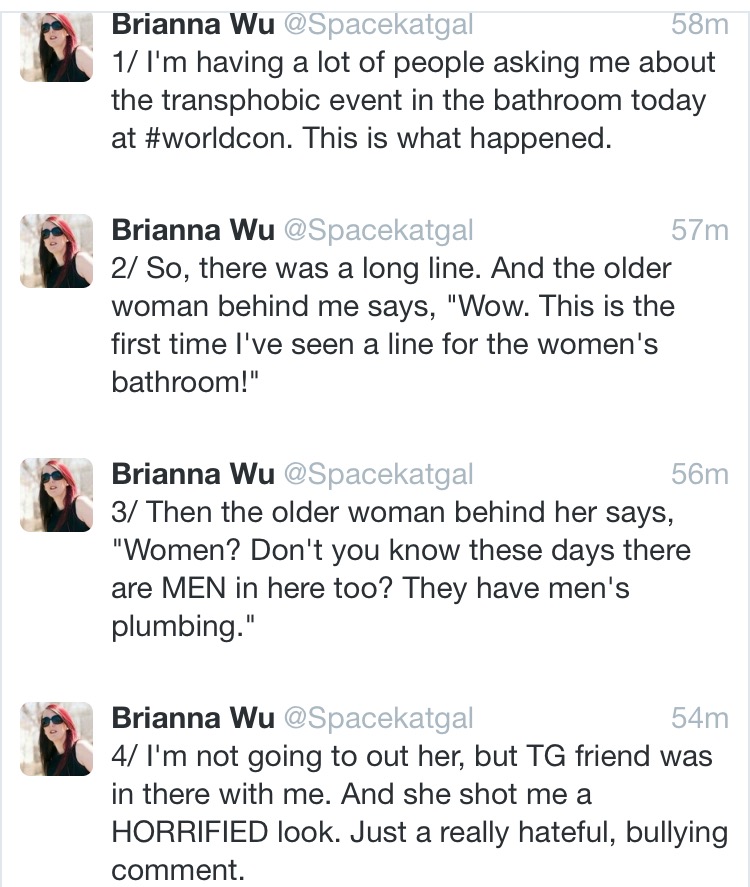Viewport: 750px width, 887px height.
Task: Open Brianna Wu name on third tweet
Action: tap(193, 474)
